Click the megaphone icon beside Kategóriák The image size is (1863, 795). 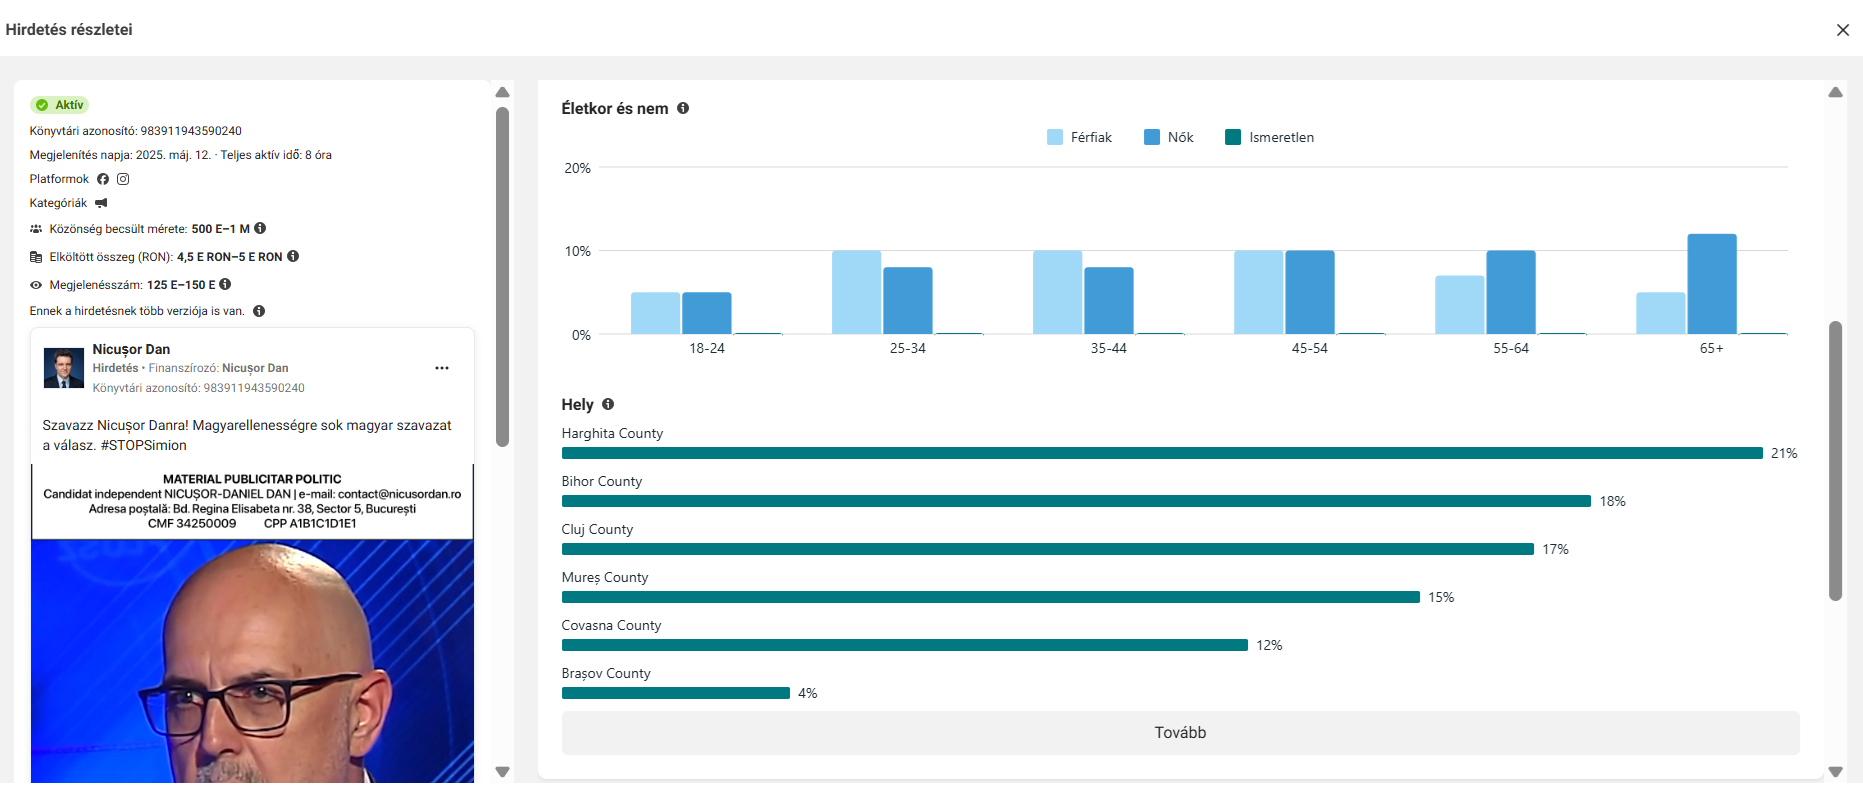point(101,203)
